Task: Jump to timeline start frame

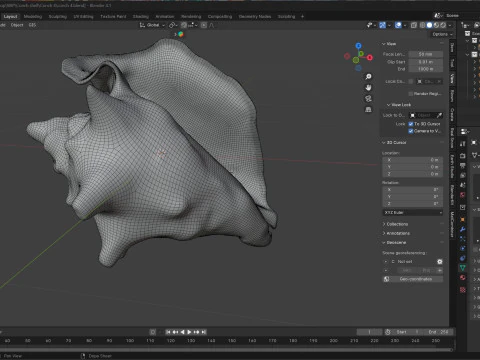Action: pyautogui.click(x=168, y=332)
